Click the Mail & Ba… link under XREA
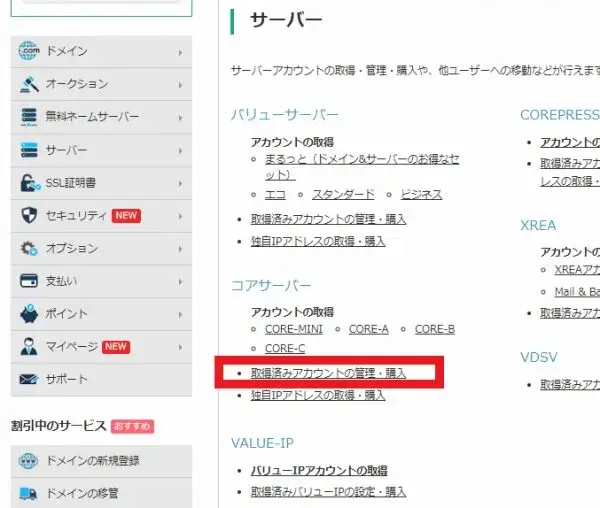 577,292
